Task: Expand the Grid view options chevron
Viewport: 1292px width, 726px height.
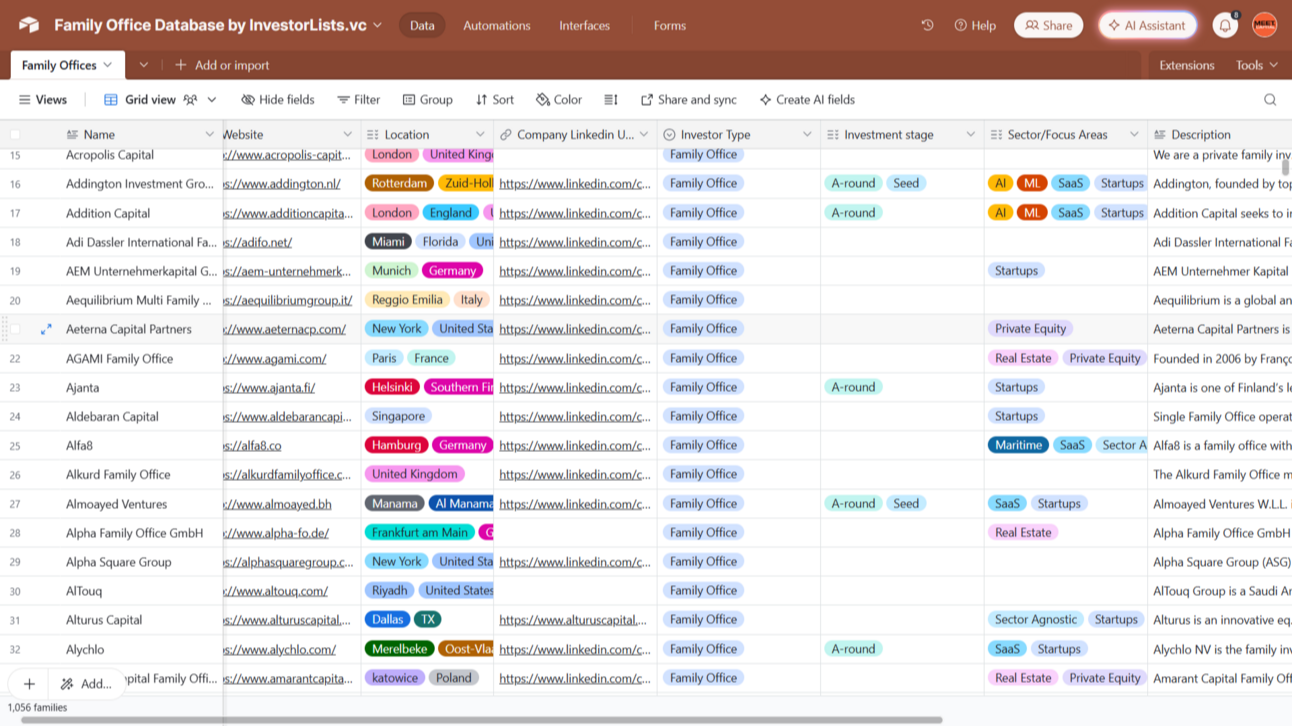Action: coord(212,100)
